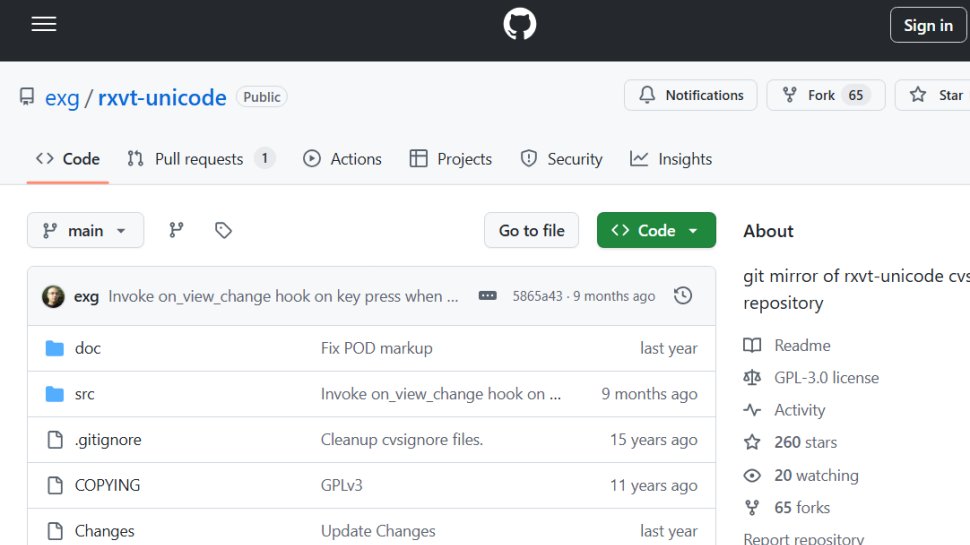Open the GPL-3.0 license link
Viewport: 970px width, 545px height.
pyautogui.click(x=826, y=378)
